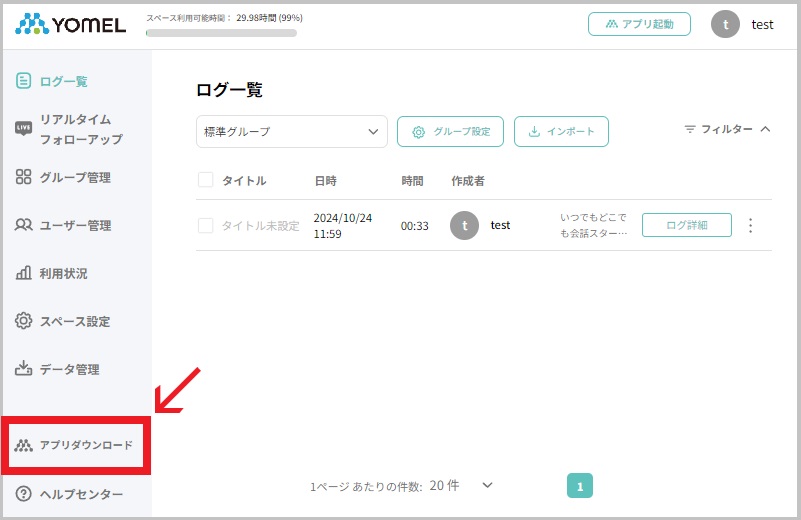Image resolution: width=801 pixels, height=520 pixels.
Task: Click the LIVE real-time follow-up icon
Action: point(23,128)
